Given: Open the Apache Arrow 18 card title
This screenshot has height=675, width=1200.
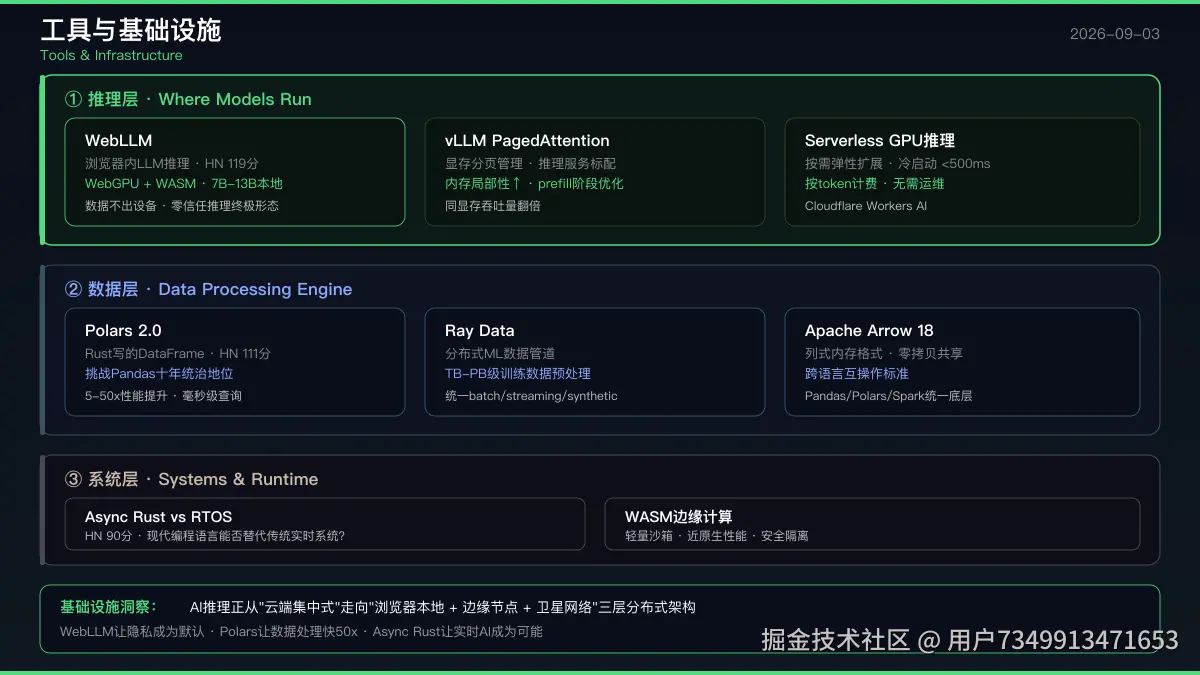Looking at the screenshot, I should tap(869, 331).
